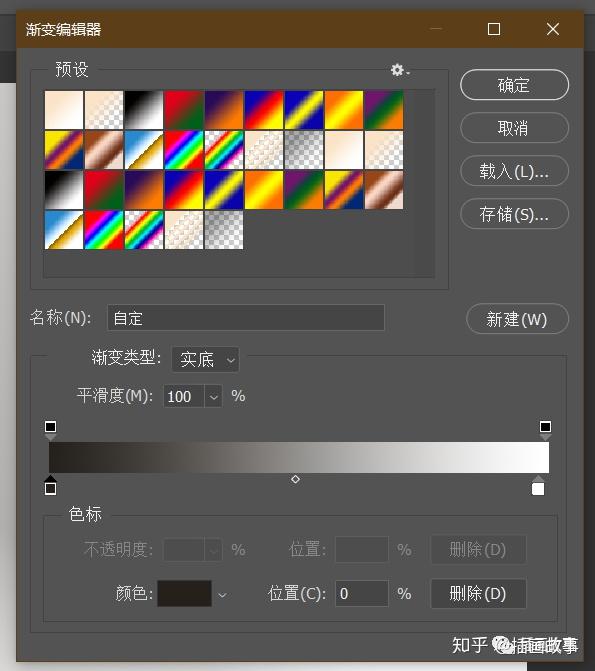
Task: Open the 渐变类型 dropdown showing 实底
Action: click(x=205, y=359)
